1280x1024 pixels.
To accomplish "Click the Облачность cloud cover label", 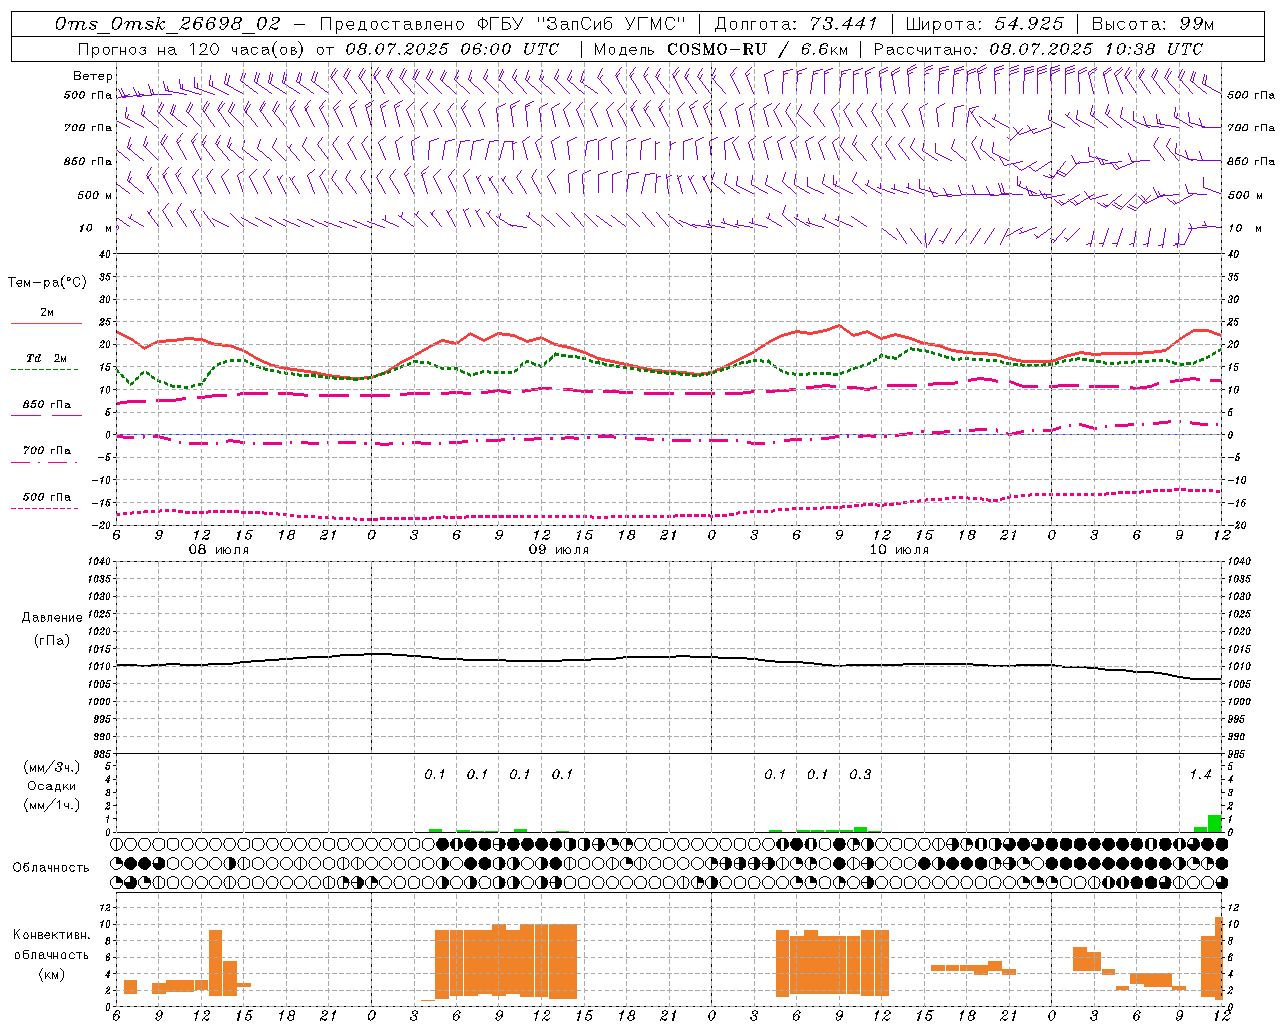I will [x=51, y=868].
